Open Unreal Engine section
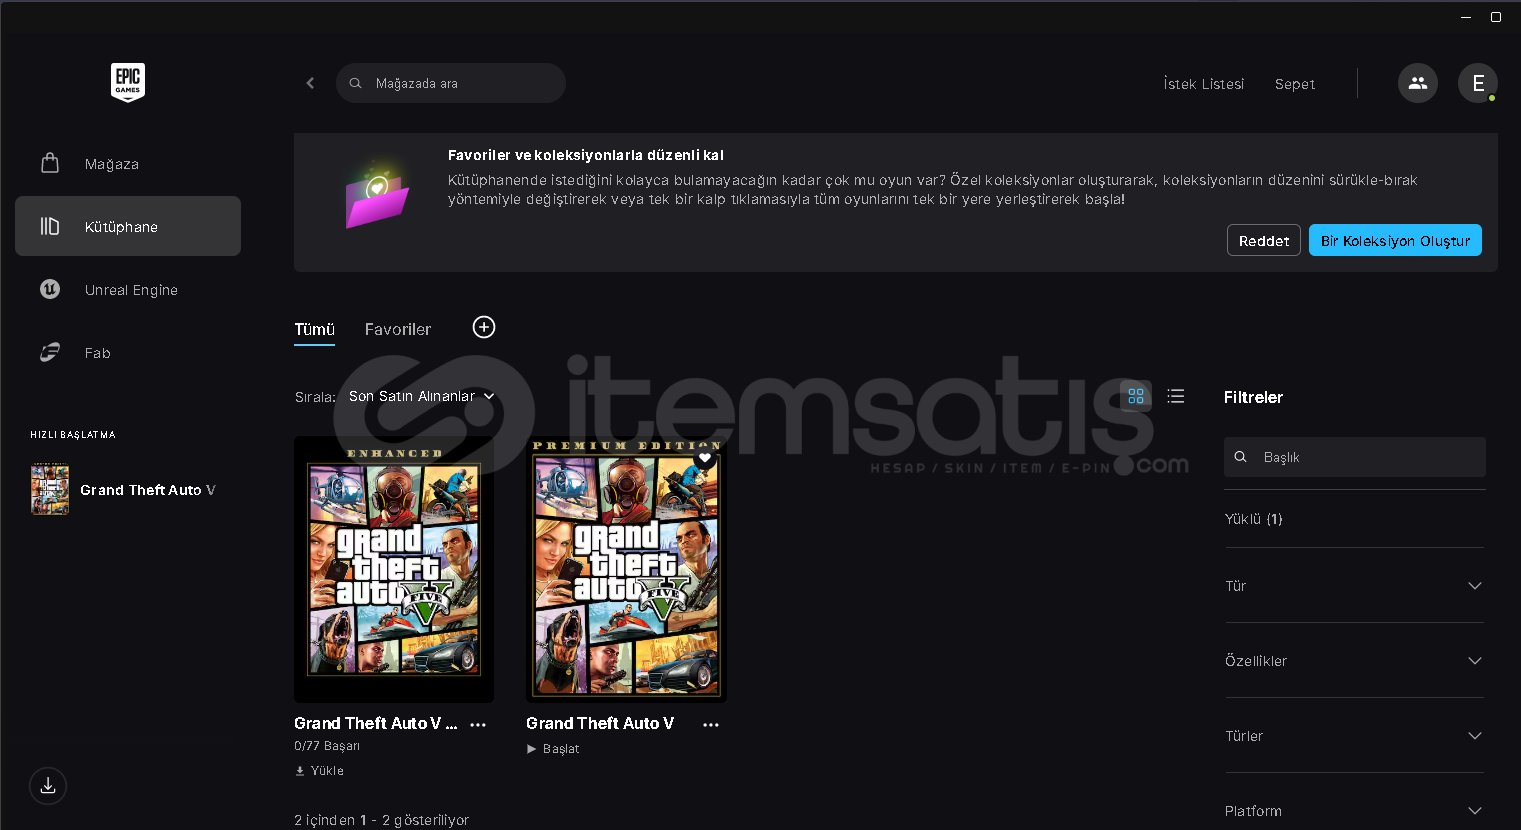Viewport: 1521px width, 830px height. 128,289
